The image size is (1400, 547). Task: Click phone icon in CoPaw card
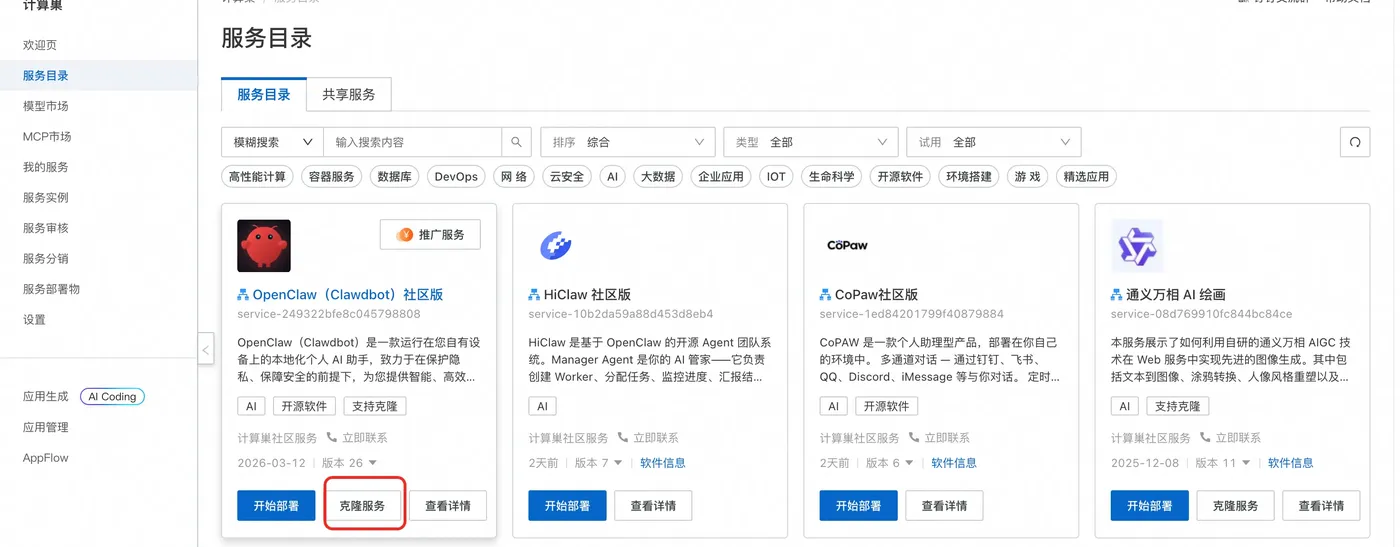pos(914,438)
